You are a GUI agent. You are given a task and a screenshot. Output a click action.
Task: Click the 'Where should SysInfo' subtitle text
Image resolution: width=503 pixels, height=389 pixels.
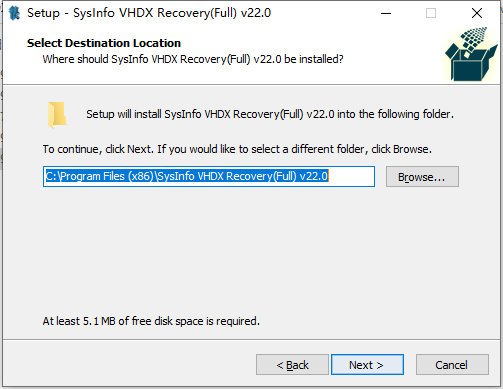pyautogui.click(x=193, y=59)
